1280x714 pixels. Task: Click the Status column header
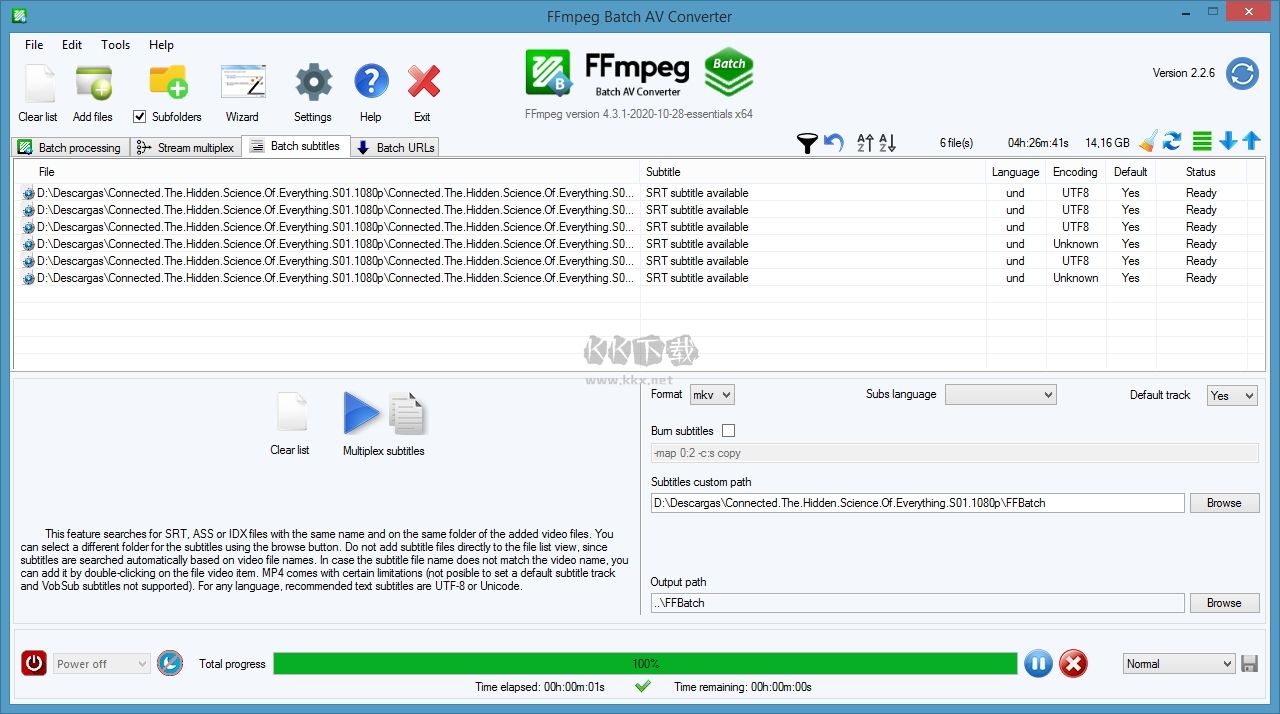pyautogui.click(x=1201, y=172)
